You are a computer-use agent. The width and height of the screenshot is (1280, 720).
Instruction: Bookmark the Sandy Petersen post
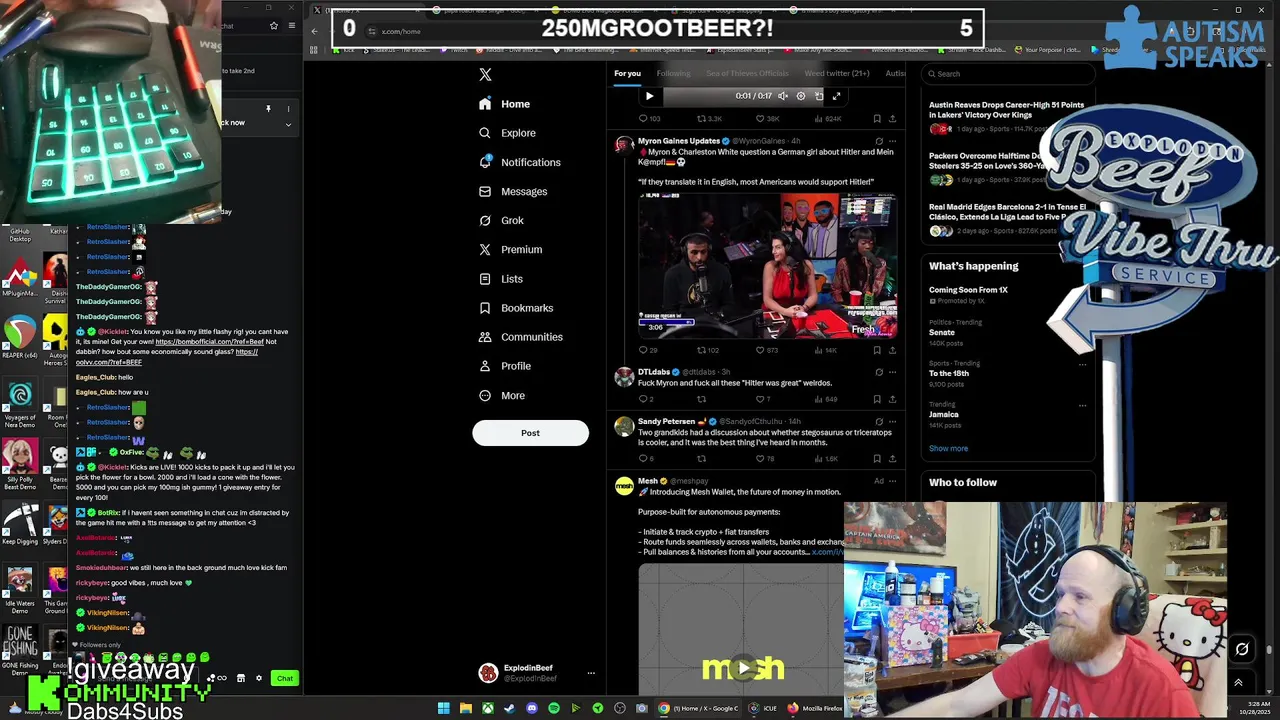point(877,458)
